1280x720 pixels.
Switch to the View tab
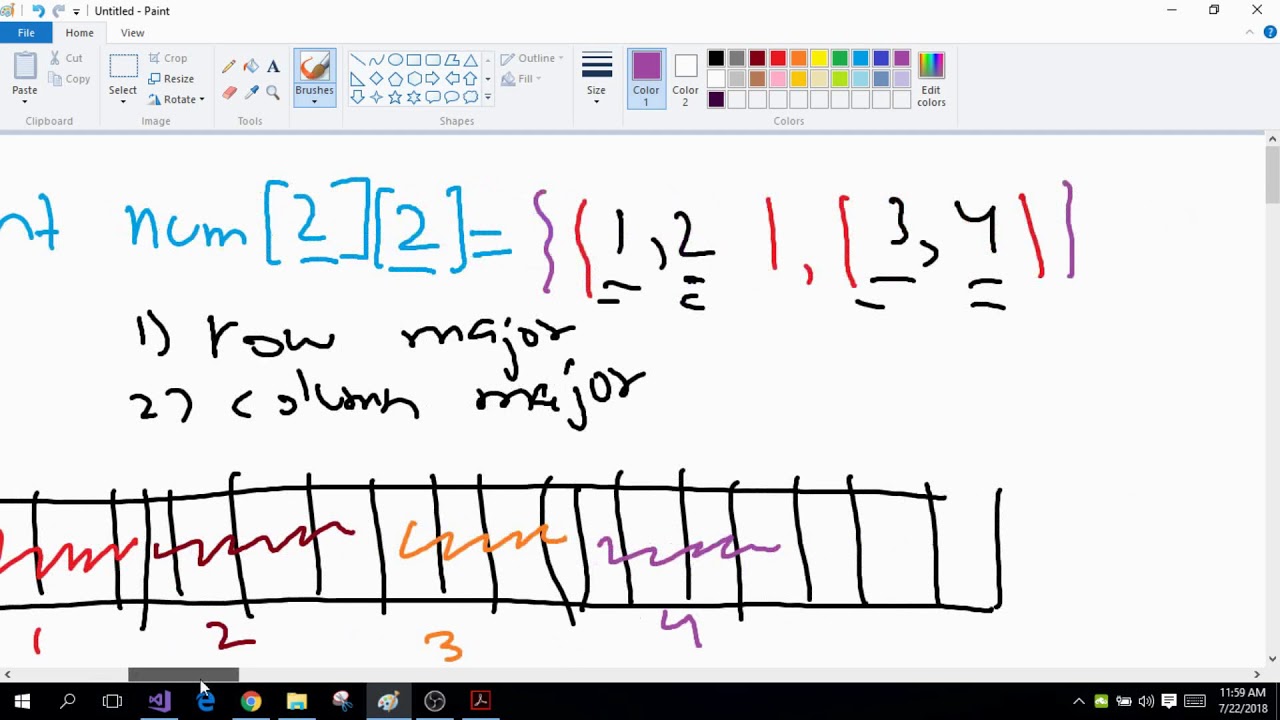[x=132, y=33]
